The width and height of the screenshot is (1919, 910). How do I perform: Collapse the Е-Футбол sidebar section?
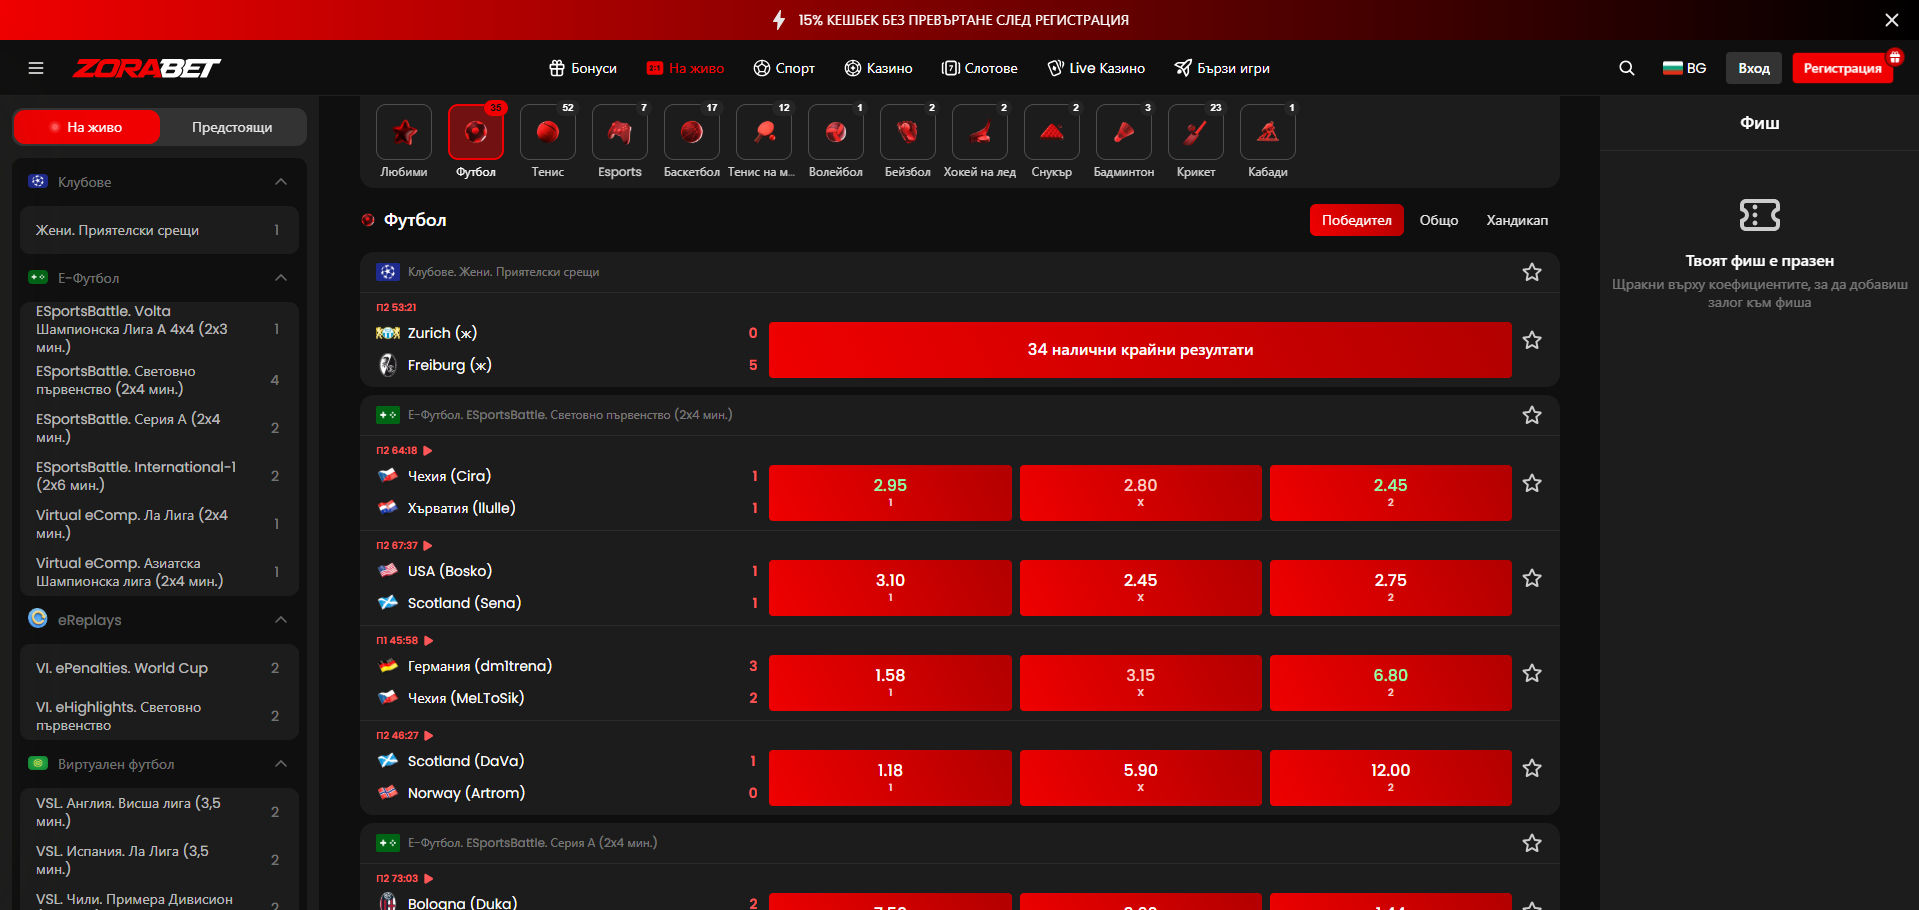(281, 278)
